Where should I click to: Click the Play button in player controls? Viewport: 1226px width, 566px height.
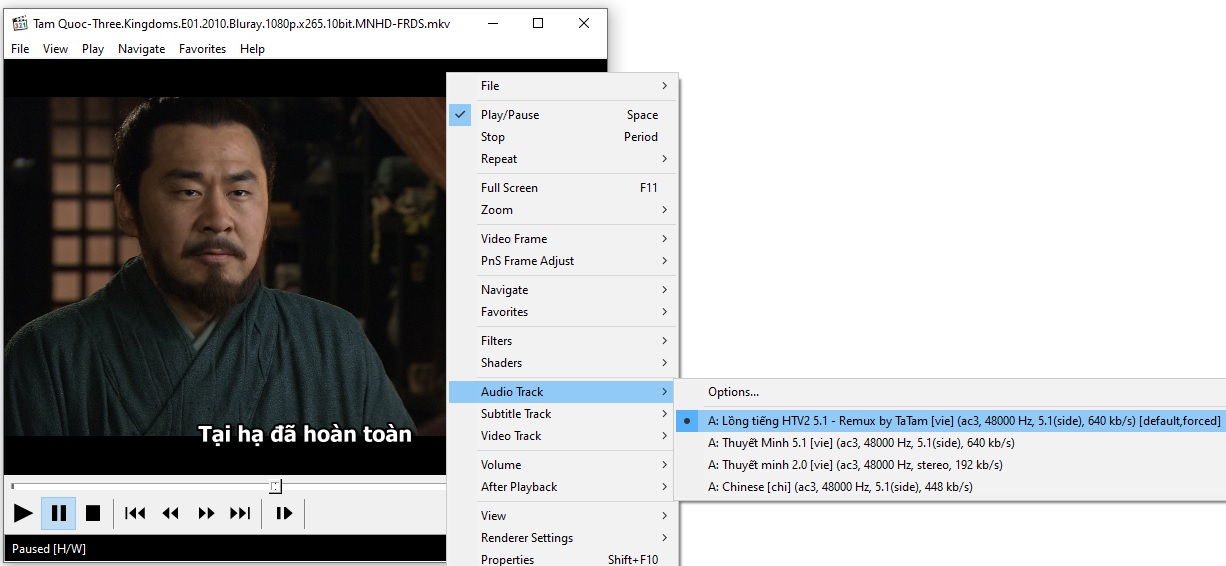(23, 513)
